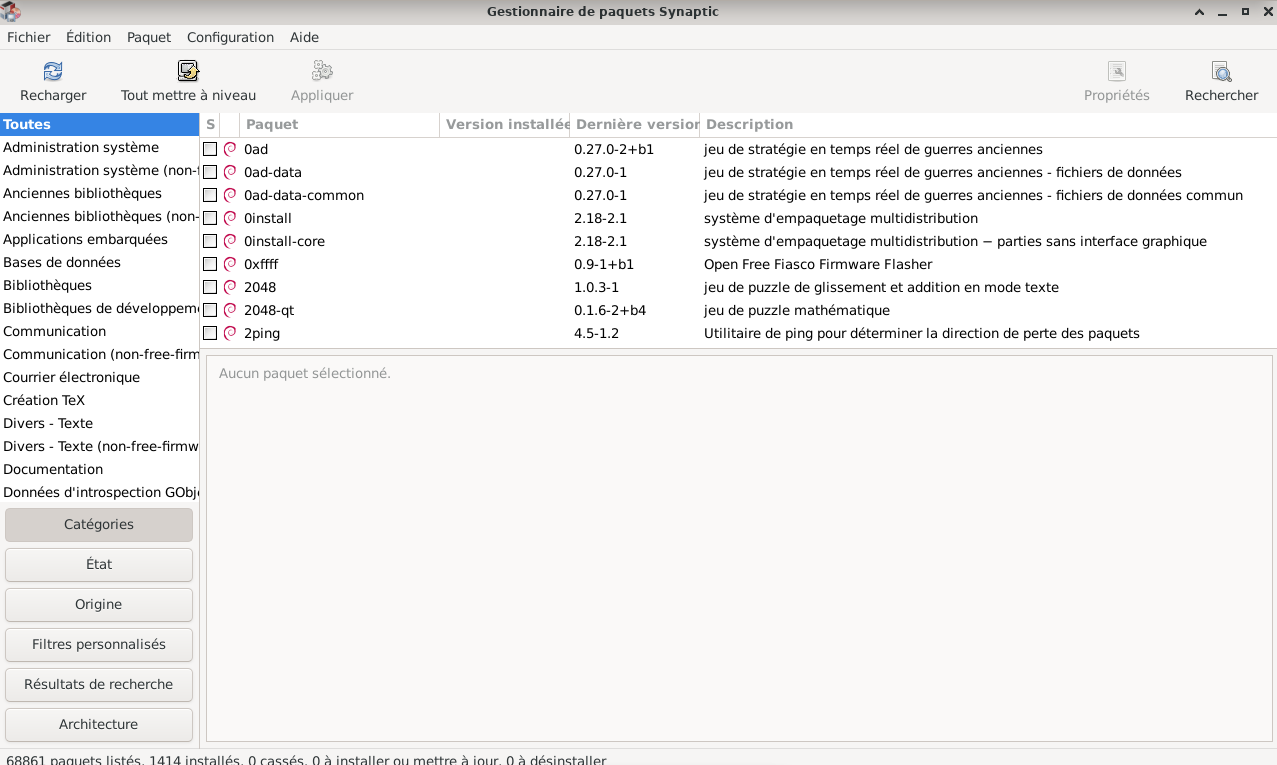
Task: Select the Bases de données category
Action: coord(62,262)
